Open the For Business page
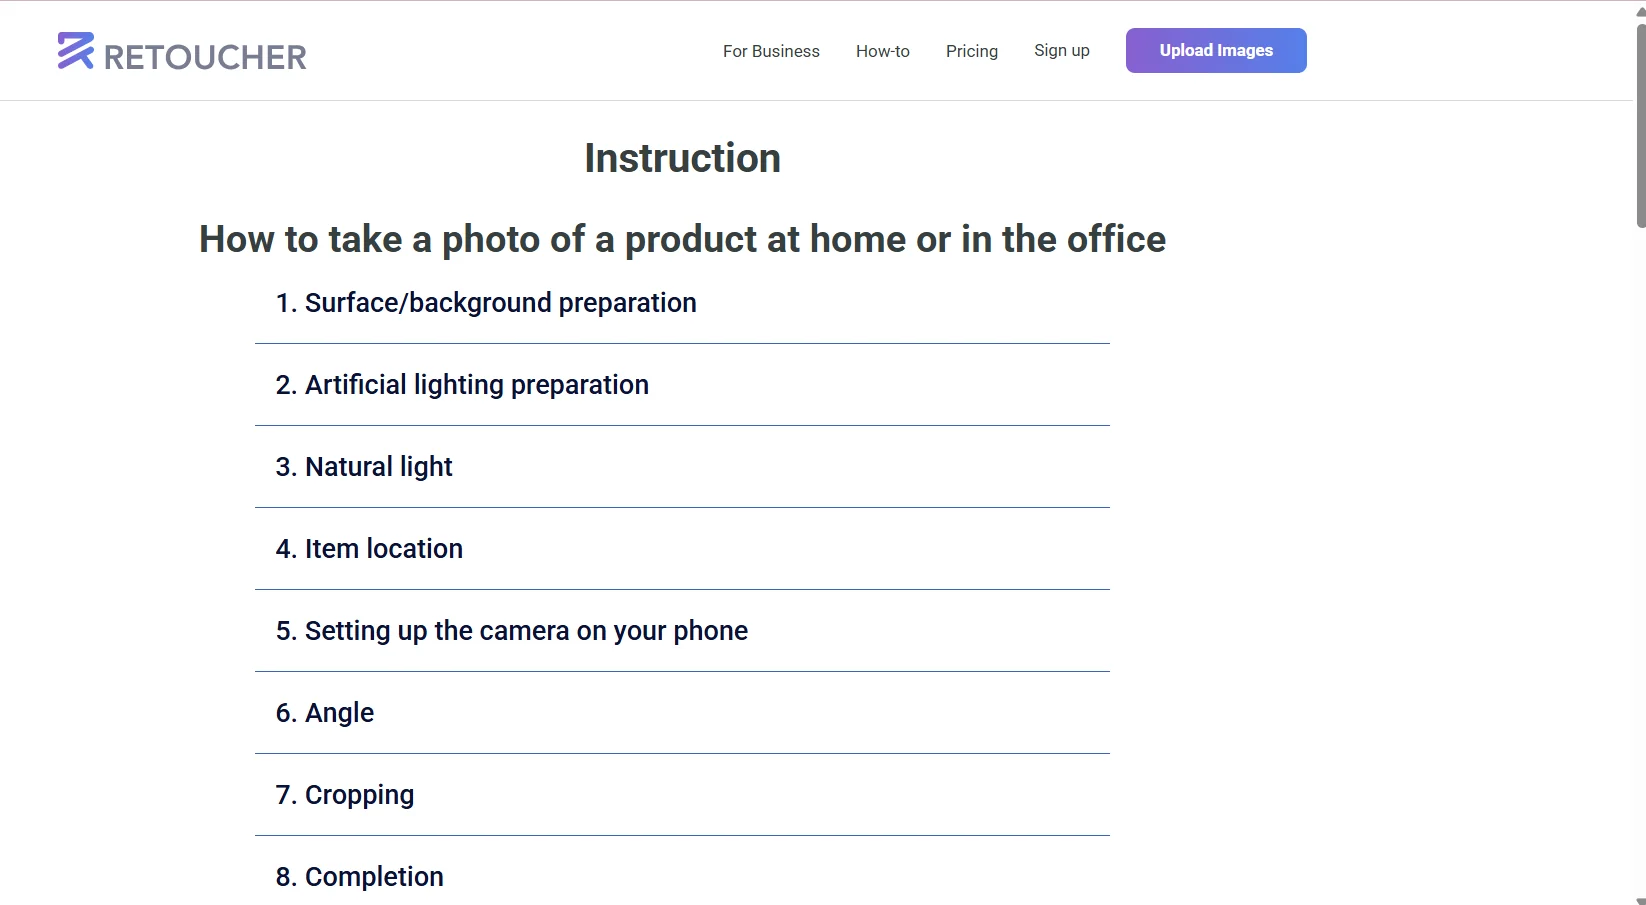Screen dimensions: 1646x905 (770, 51)
